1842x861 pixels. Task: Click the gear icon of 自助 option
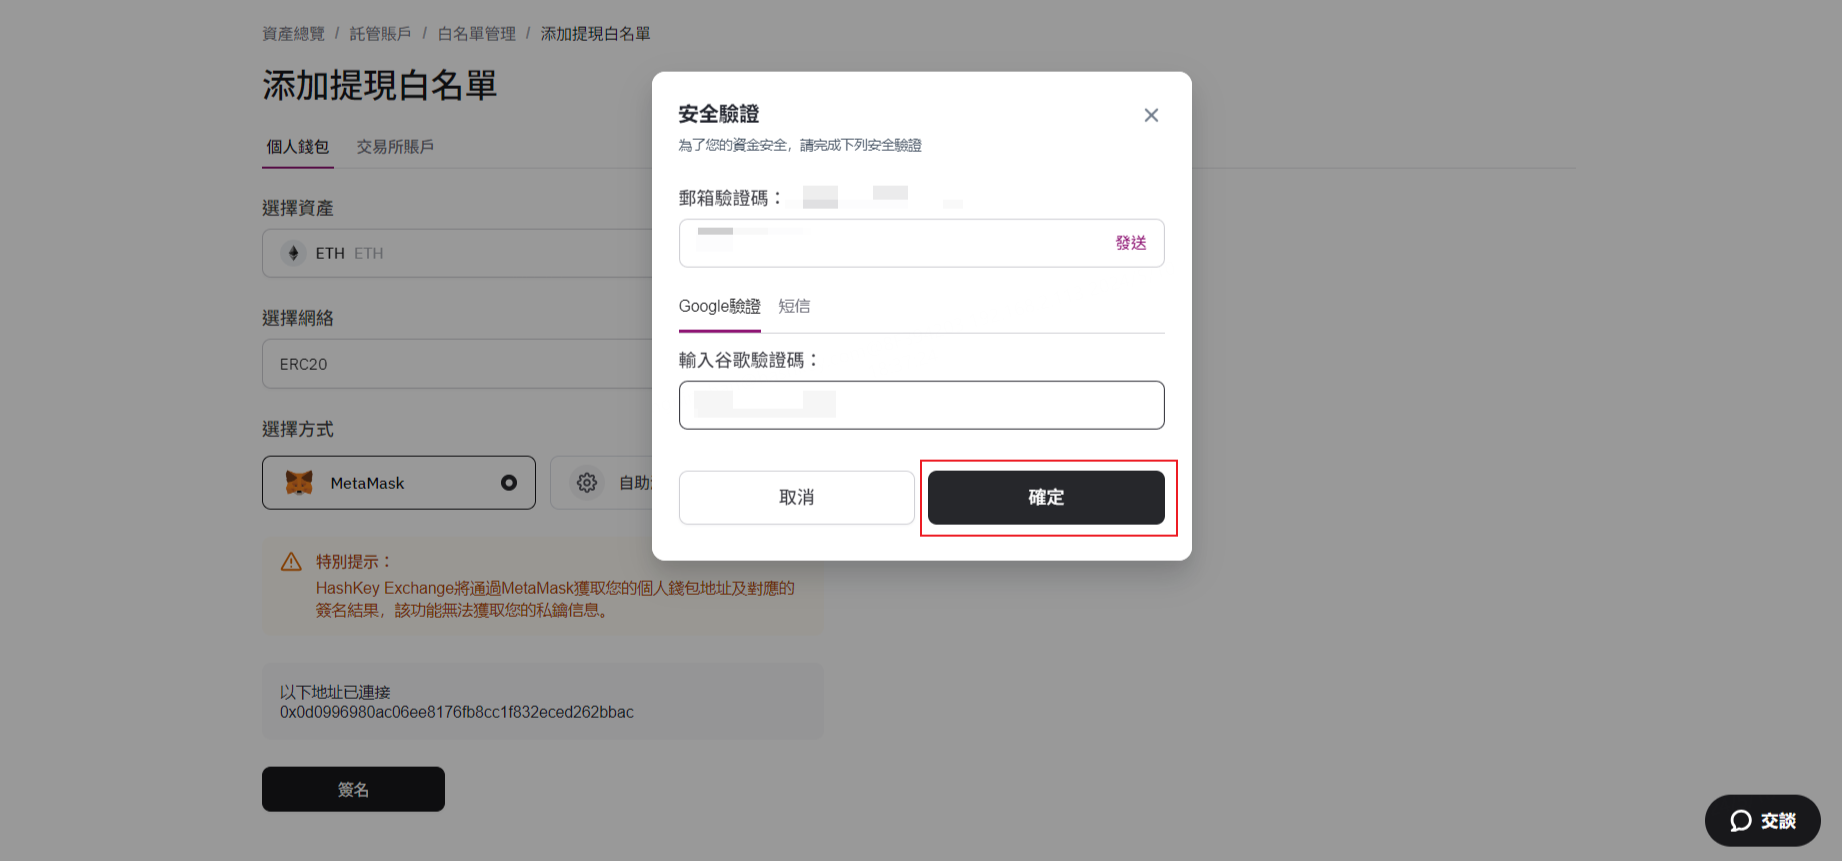(587, 483)
